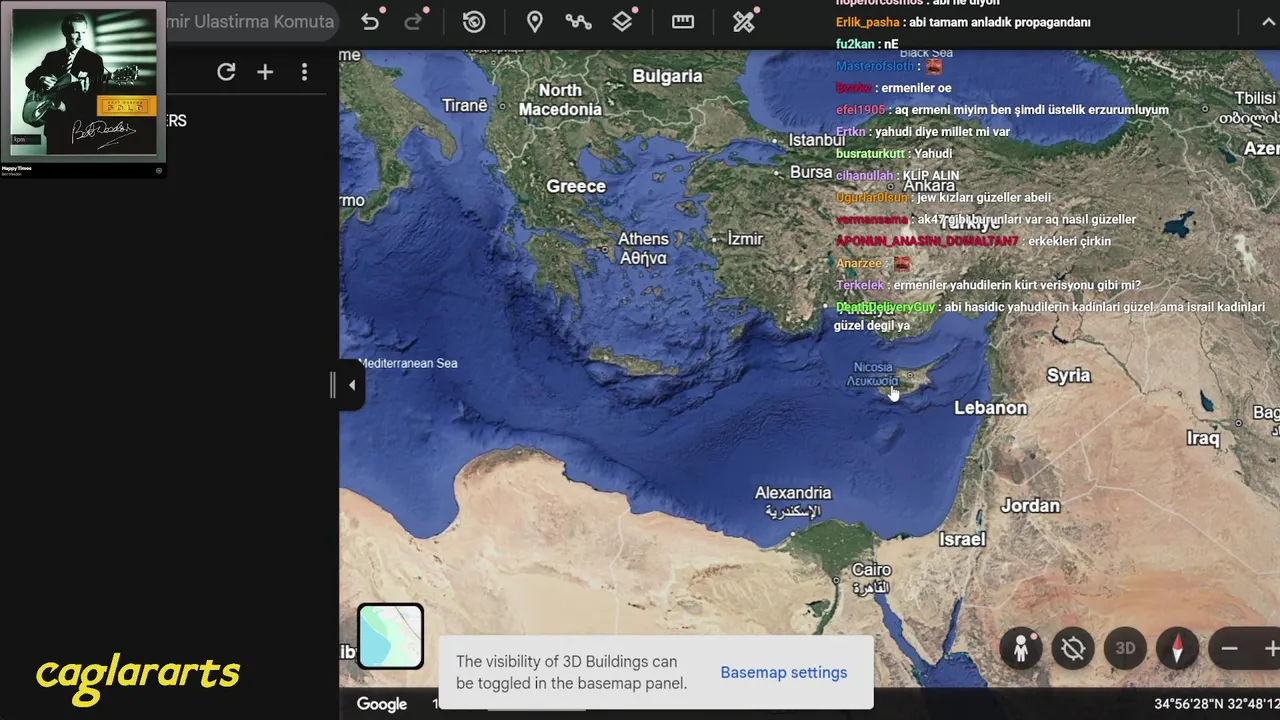Click the Black Sea label
Screen dimensions: 1280x720
(926, 53)
